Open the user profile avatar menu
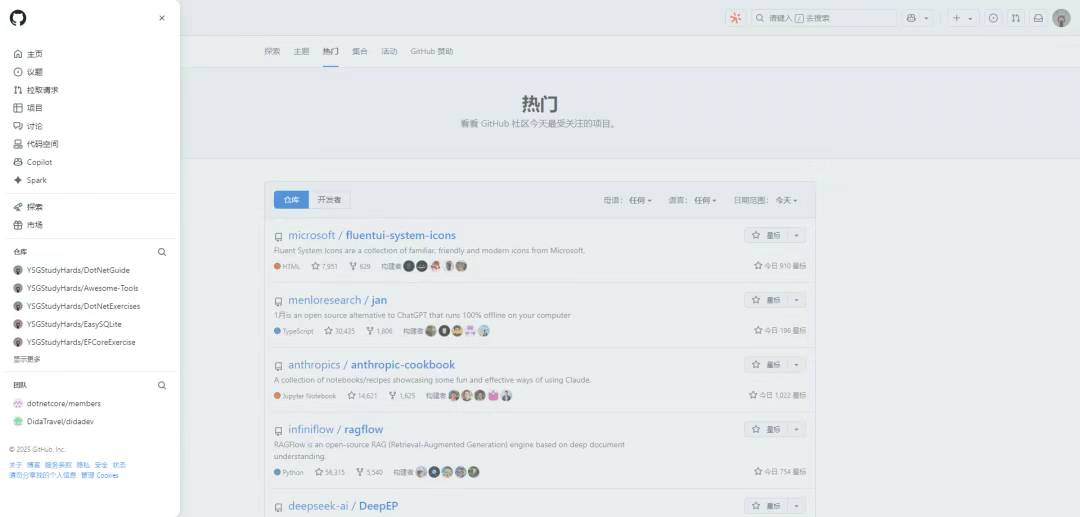 click(1061, 19)
